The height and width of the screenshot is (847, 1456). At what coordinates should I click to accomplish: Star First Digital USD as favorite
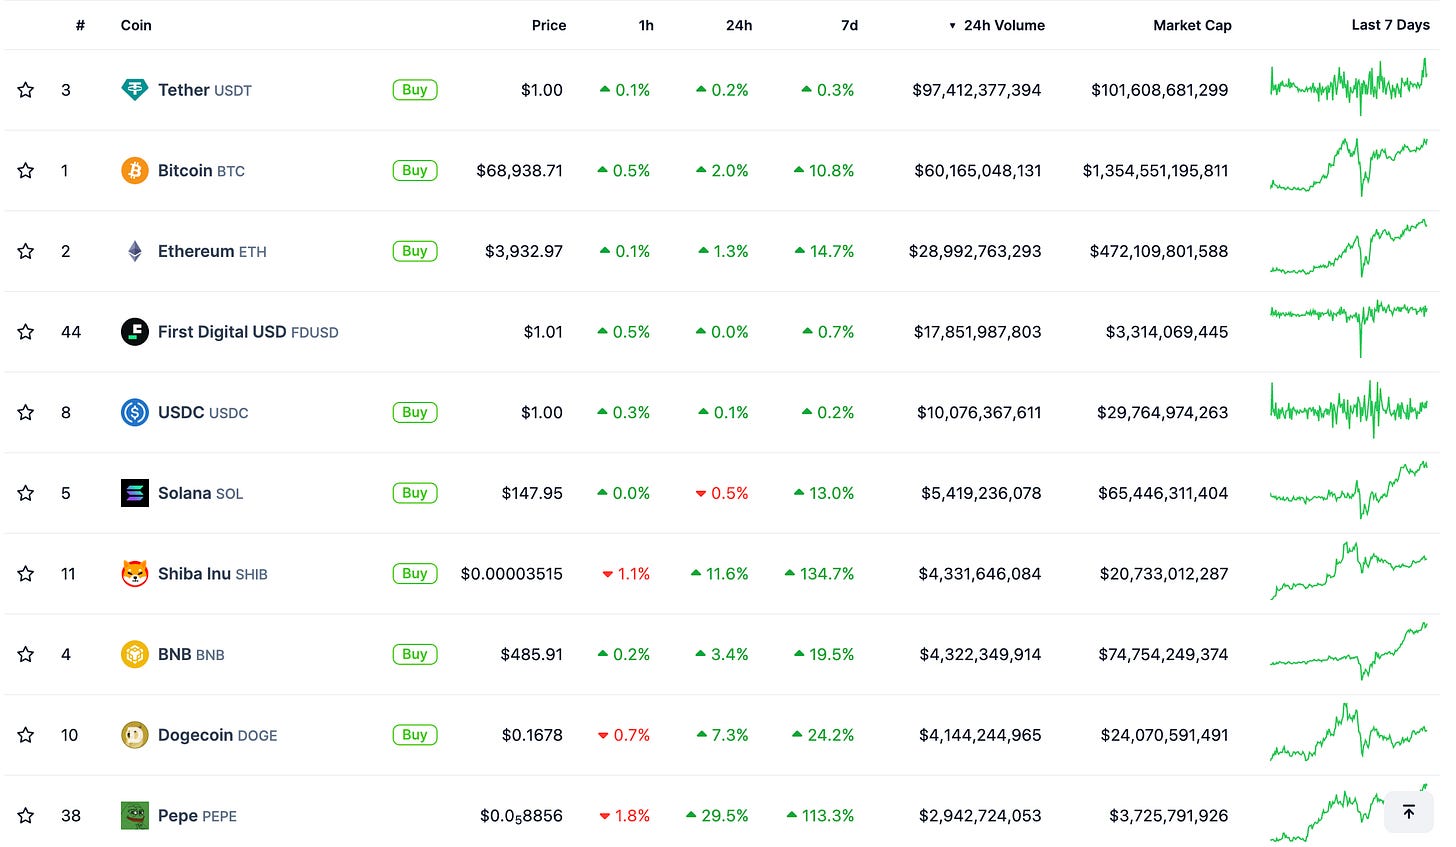pyautogui.click(x=26, y=332)
